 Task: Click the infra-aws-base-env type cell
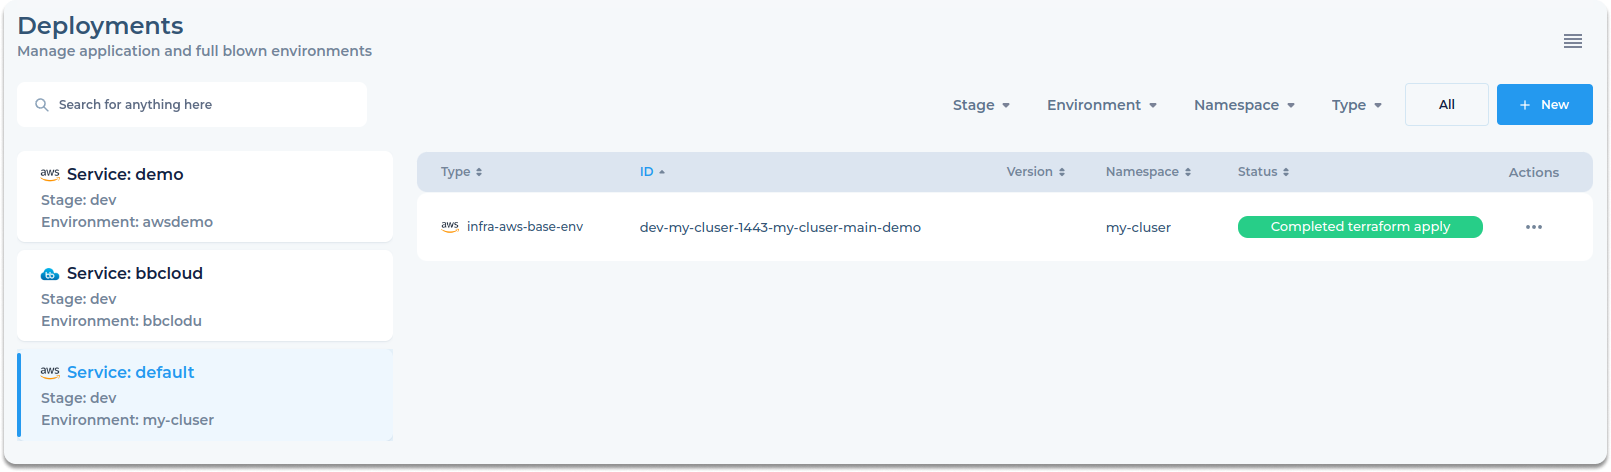[x=525, y=227]
